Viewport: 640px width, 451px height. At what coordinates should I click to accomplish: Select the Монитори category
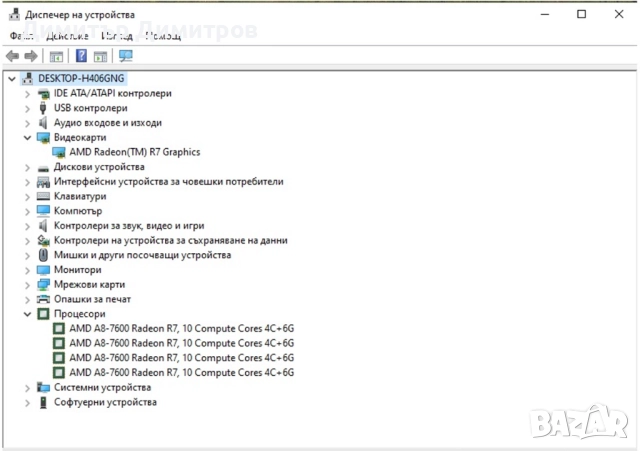(77, 270)
